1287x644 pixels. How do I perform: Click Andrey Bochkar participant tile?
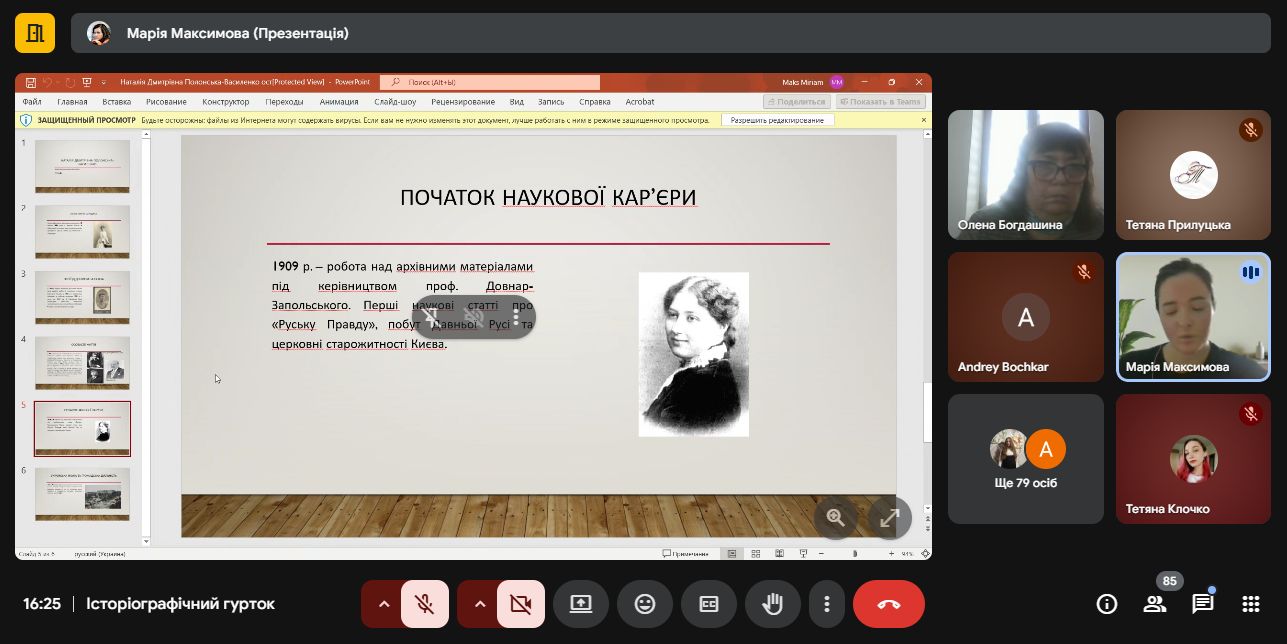coord(1025,317)
